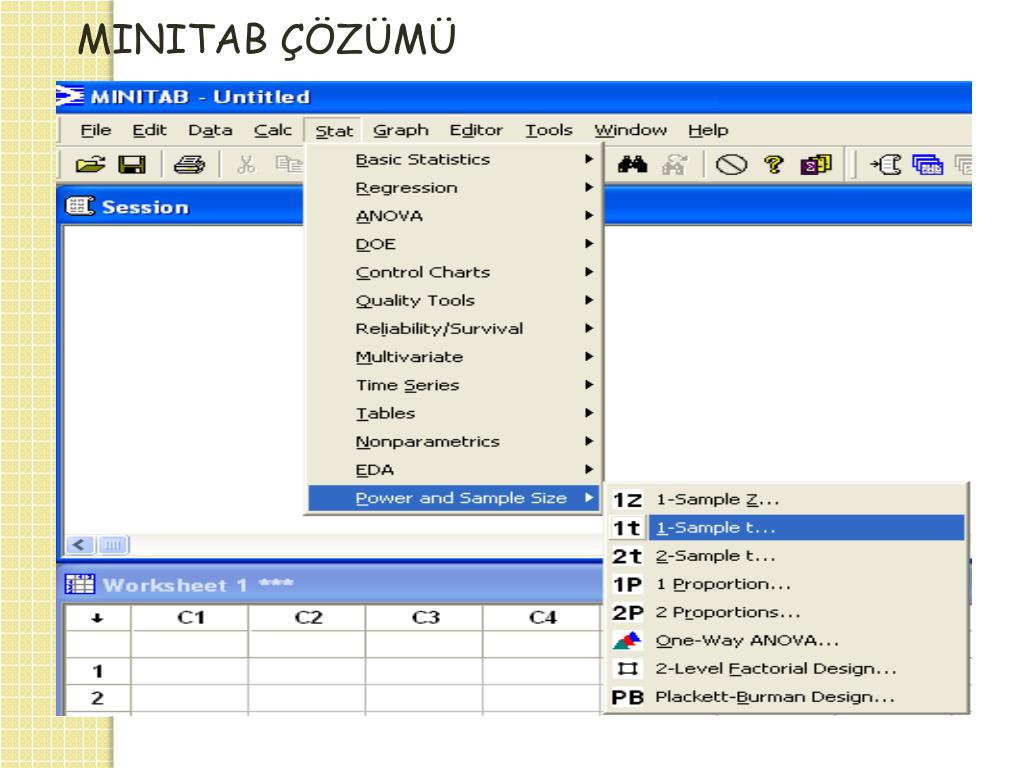Image resolution: width=1024 pixels, height=768 pixels.
Task: Click the blue Worksheet toolbar icon
Action: pyautogui.click(x=927, y=165)
